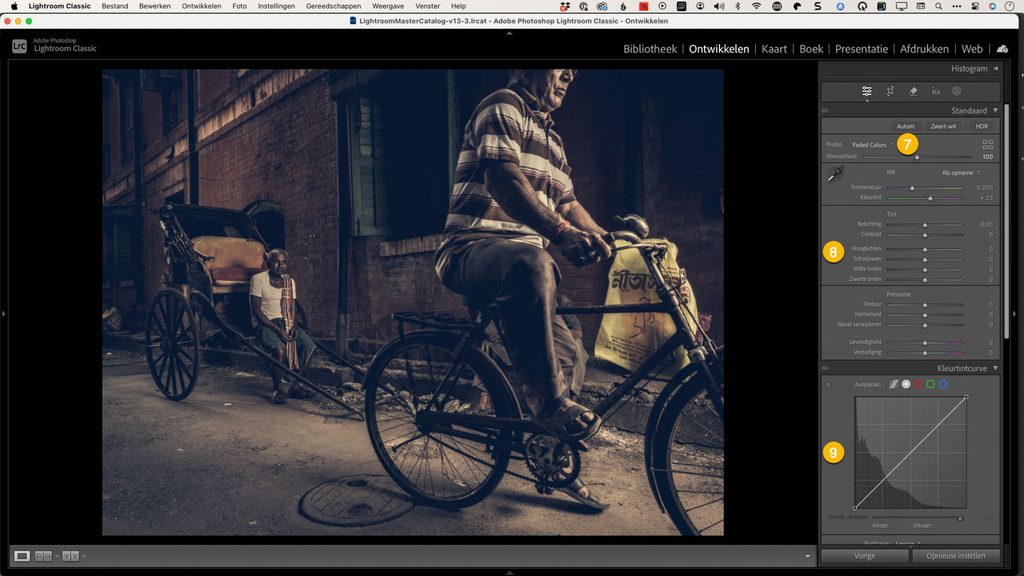Select the green channel curve
Screen dimensions: 1024x576
931,384
